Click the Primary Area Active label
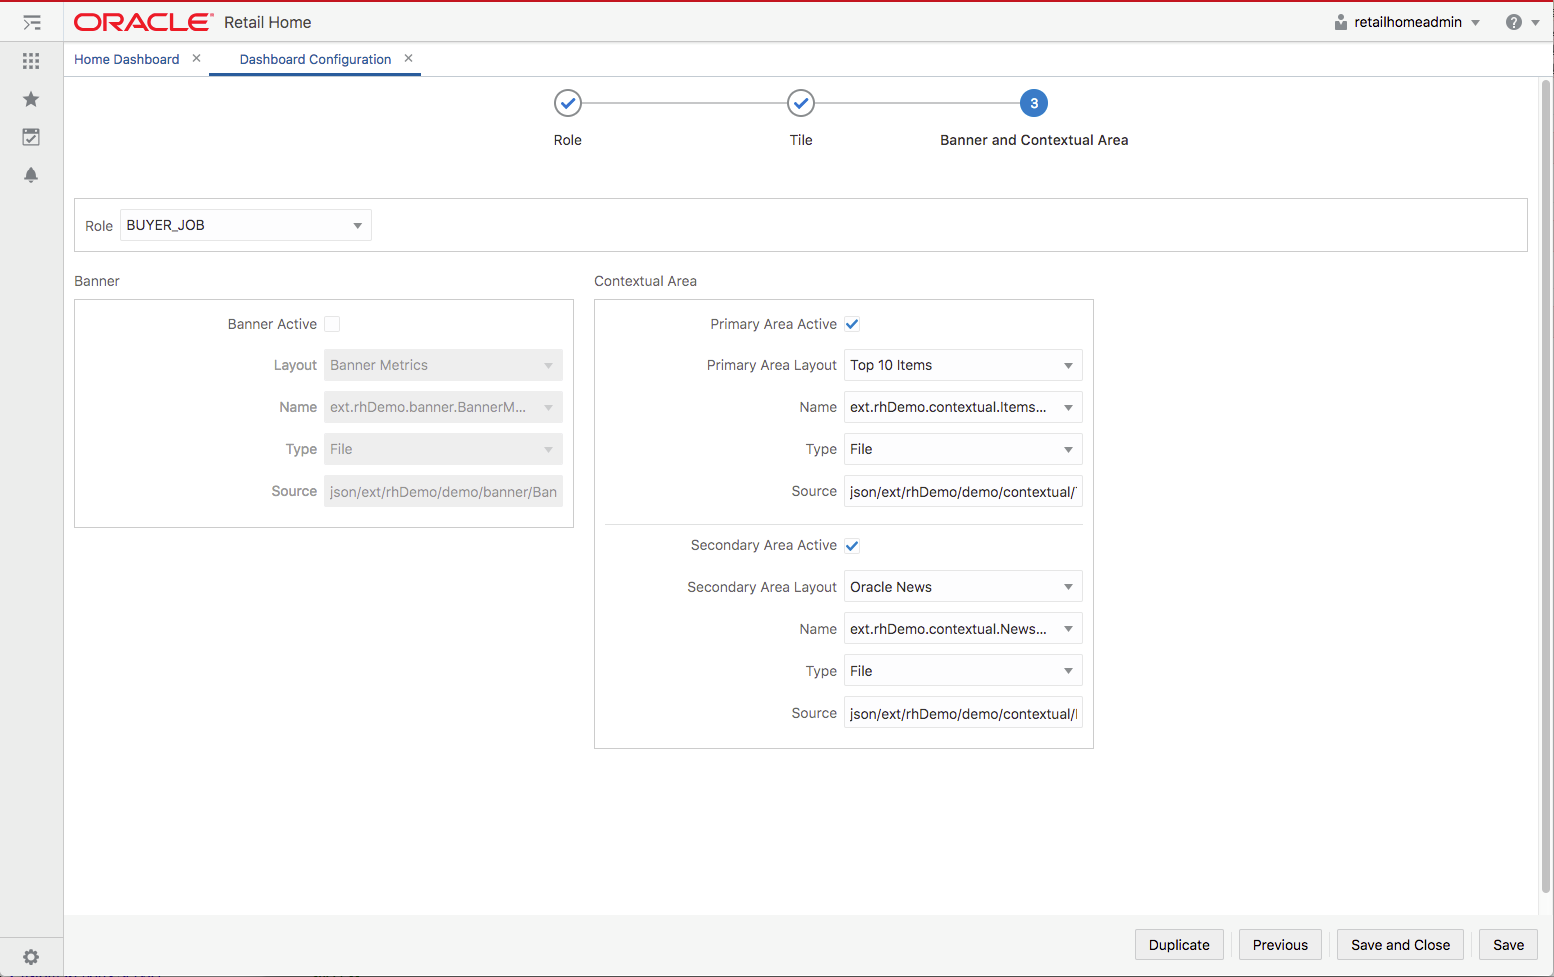Image resolution: width=1554 pixels, height=977 pixels. (773, 324)
